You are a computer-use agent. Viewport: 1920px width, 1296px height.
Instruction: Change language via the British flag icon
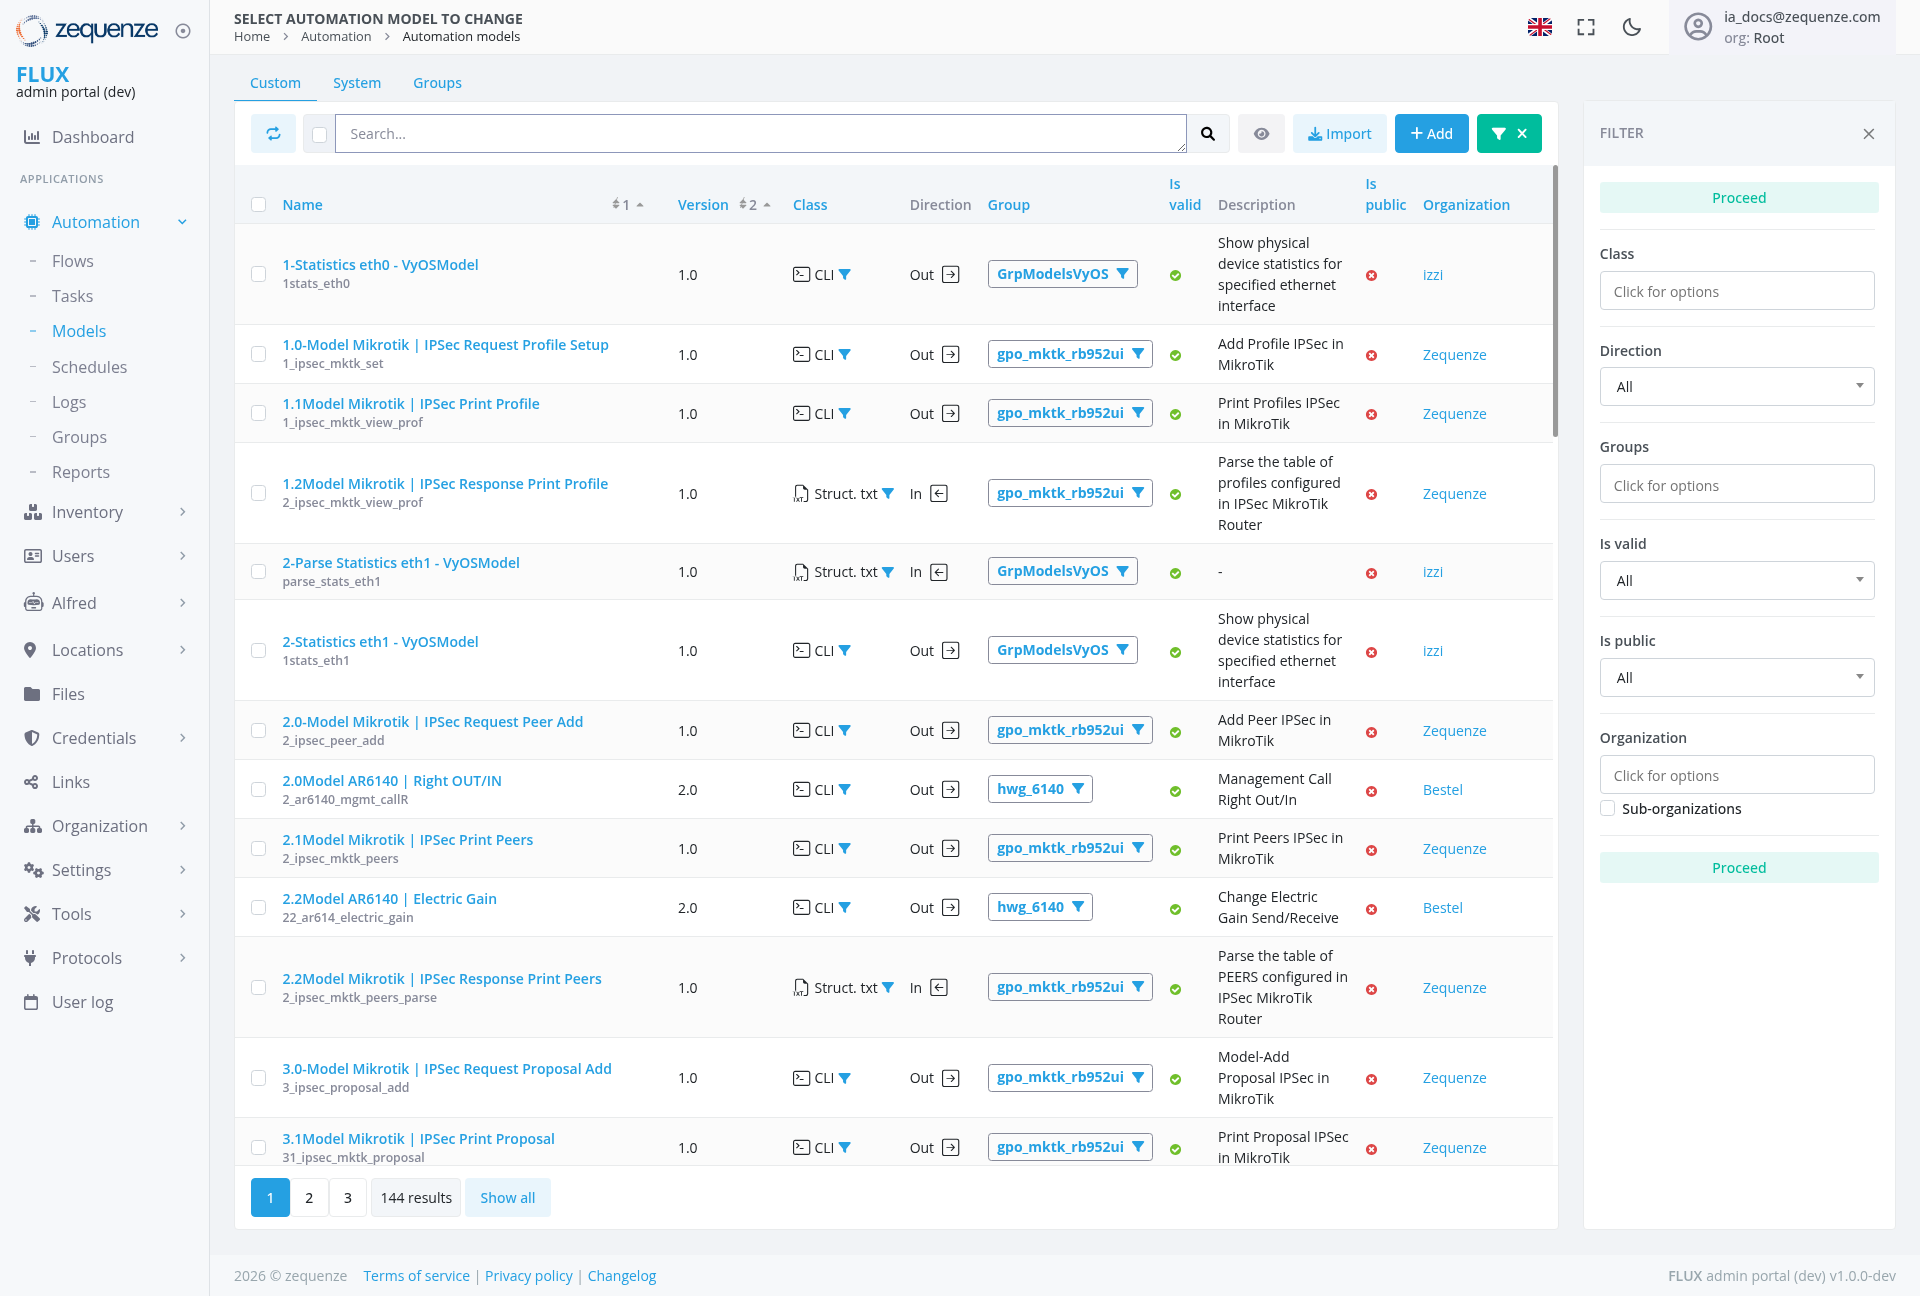tap(1540, 27)
